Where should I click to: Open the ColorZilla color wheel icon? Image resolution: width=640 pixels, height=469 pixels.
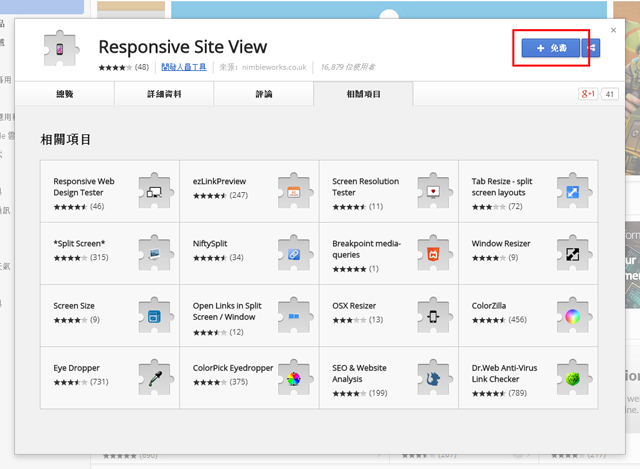574,316
